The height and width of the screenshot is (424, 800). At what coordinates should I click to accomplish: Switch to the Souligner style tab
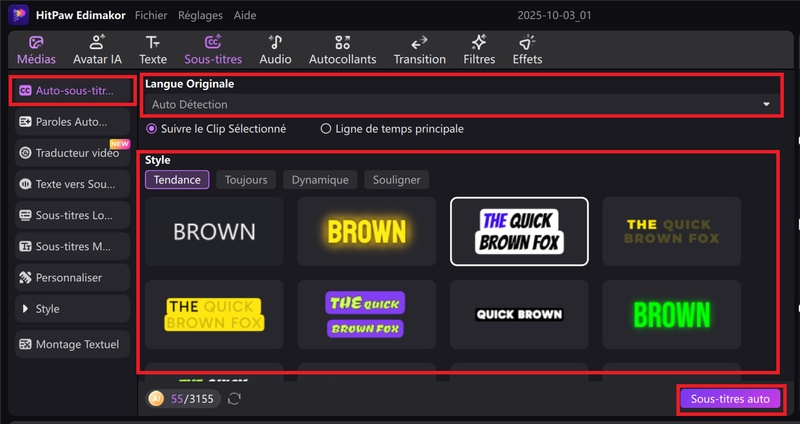pyautogui.click(x=397, y=180)
